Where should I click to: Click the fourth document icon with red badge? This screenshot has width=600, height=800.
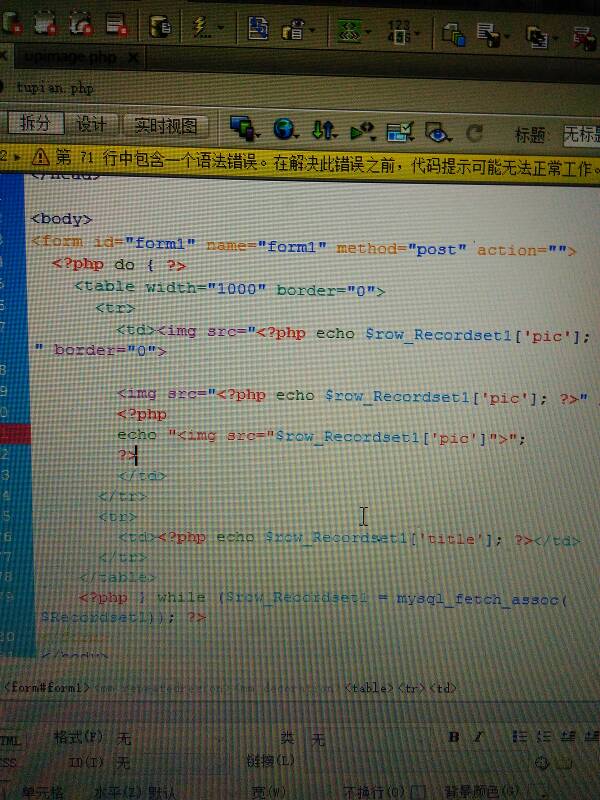click(x=117, y=24)
